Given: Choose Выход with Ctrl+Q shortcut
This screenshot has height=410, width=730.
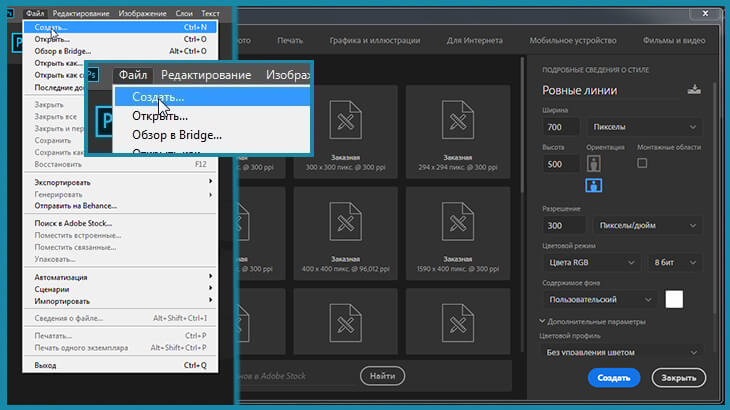Looking at the screenshot, I should tap(121, 365).
